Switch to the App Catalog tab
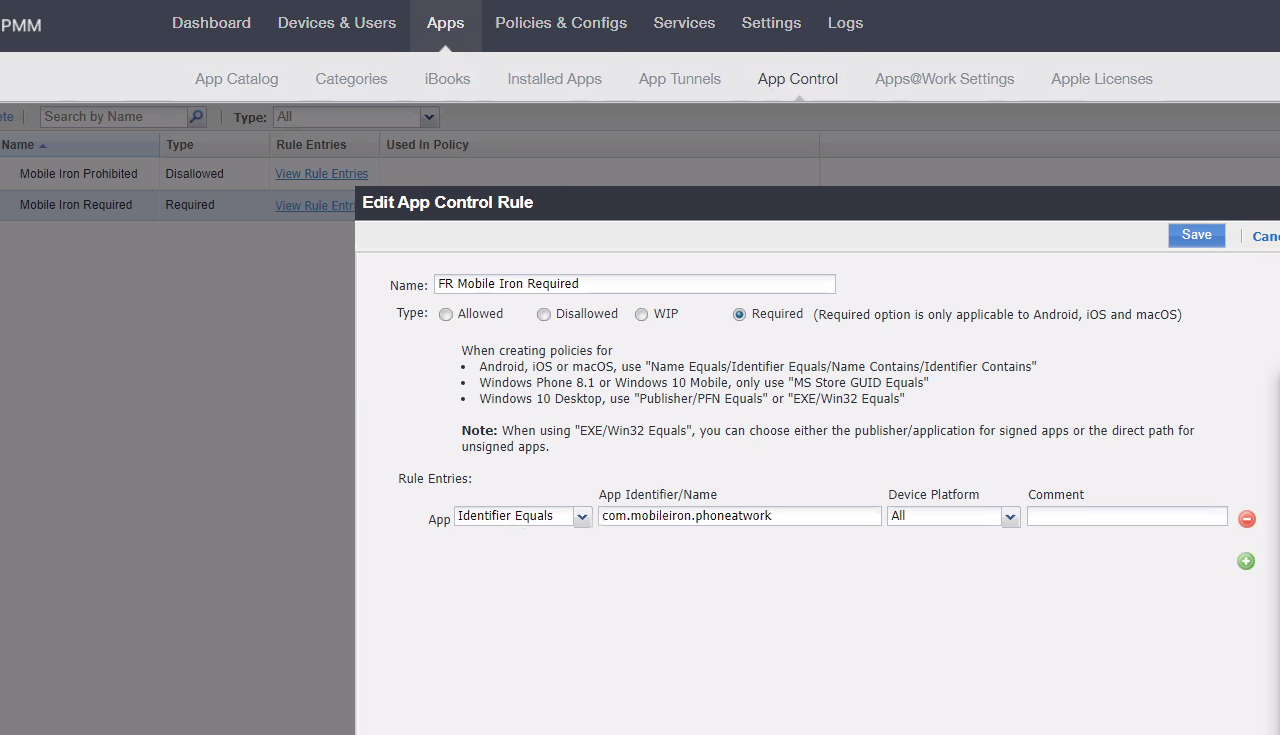 tap(236, 78)
